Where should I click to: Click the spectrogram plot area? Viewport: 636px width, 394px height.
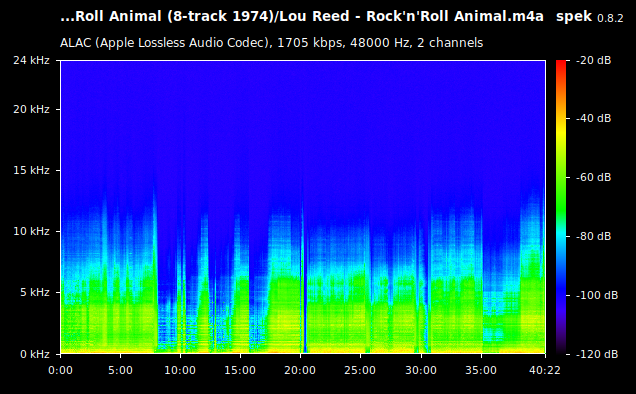coord(303,207)
